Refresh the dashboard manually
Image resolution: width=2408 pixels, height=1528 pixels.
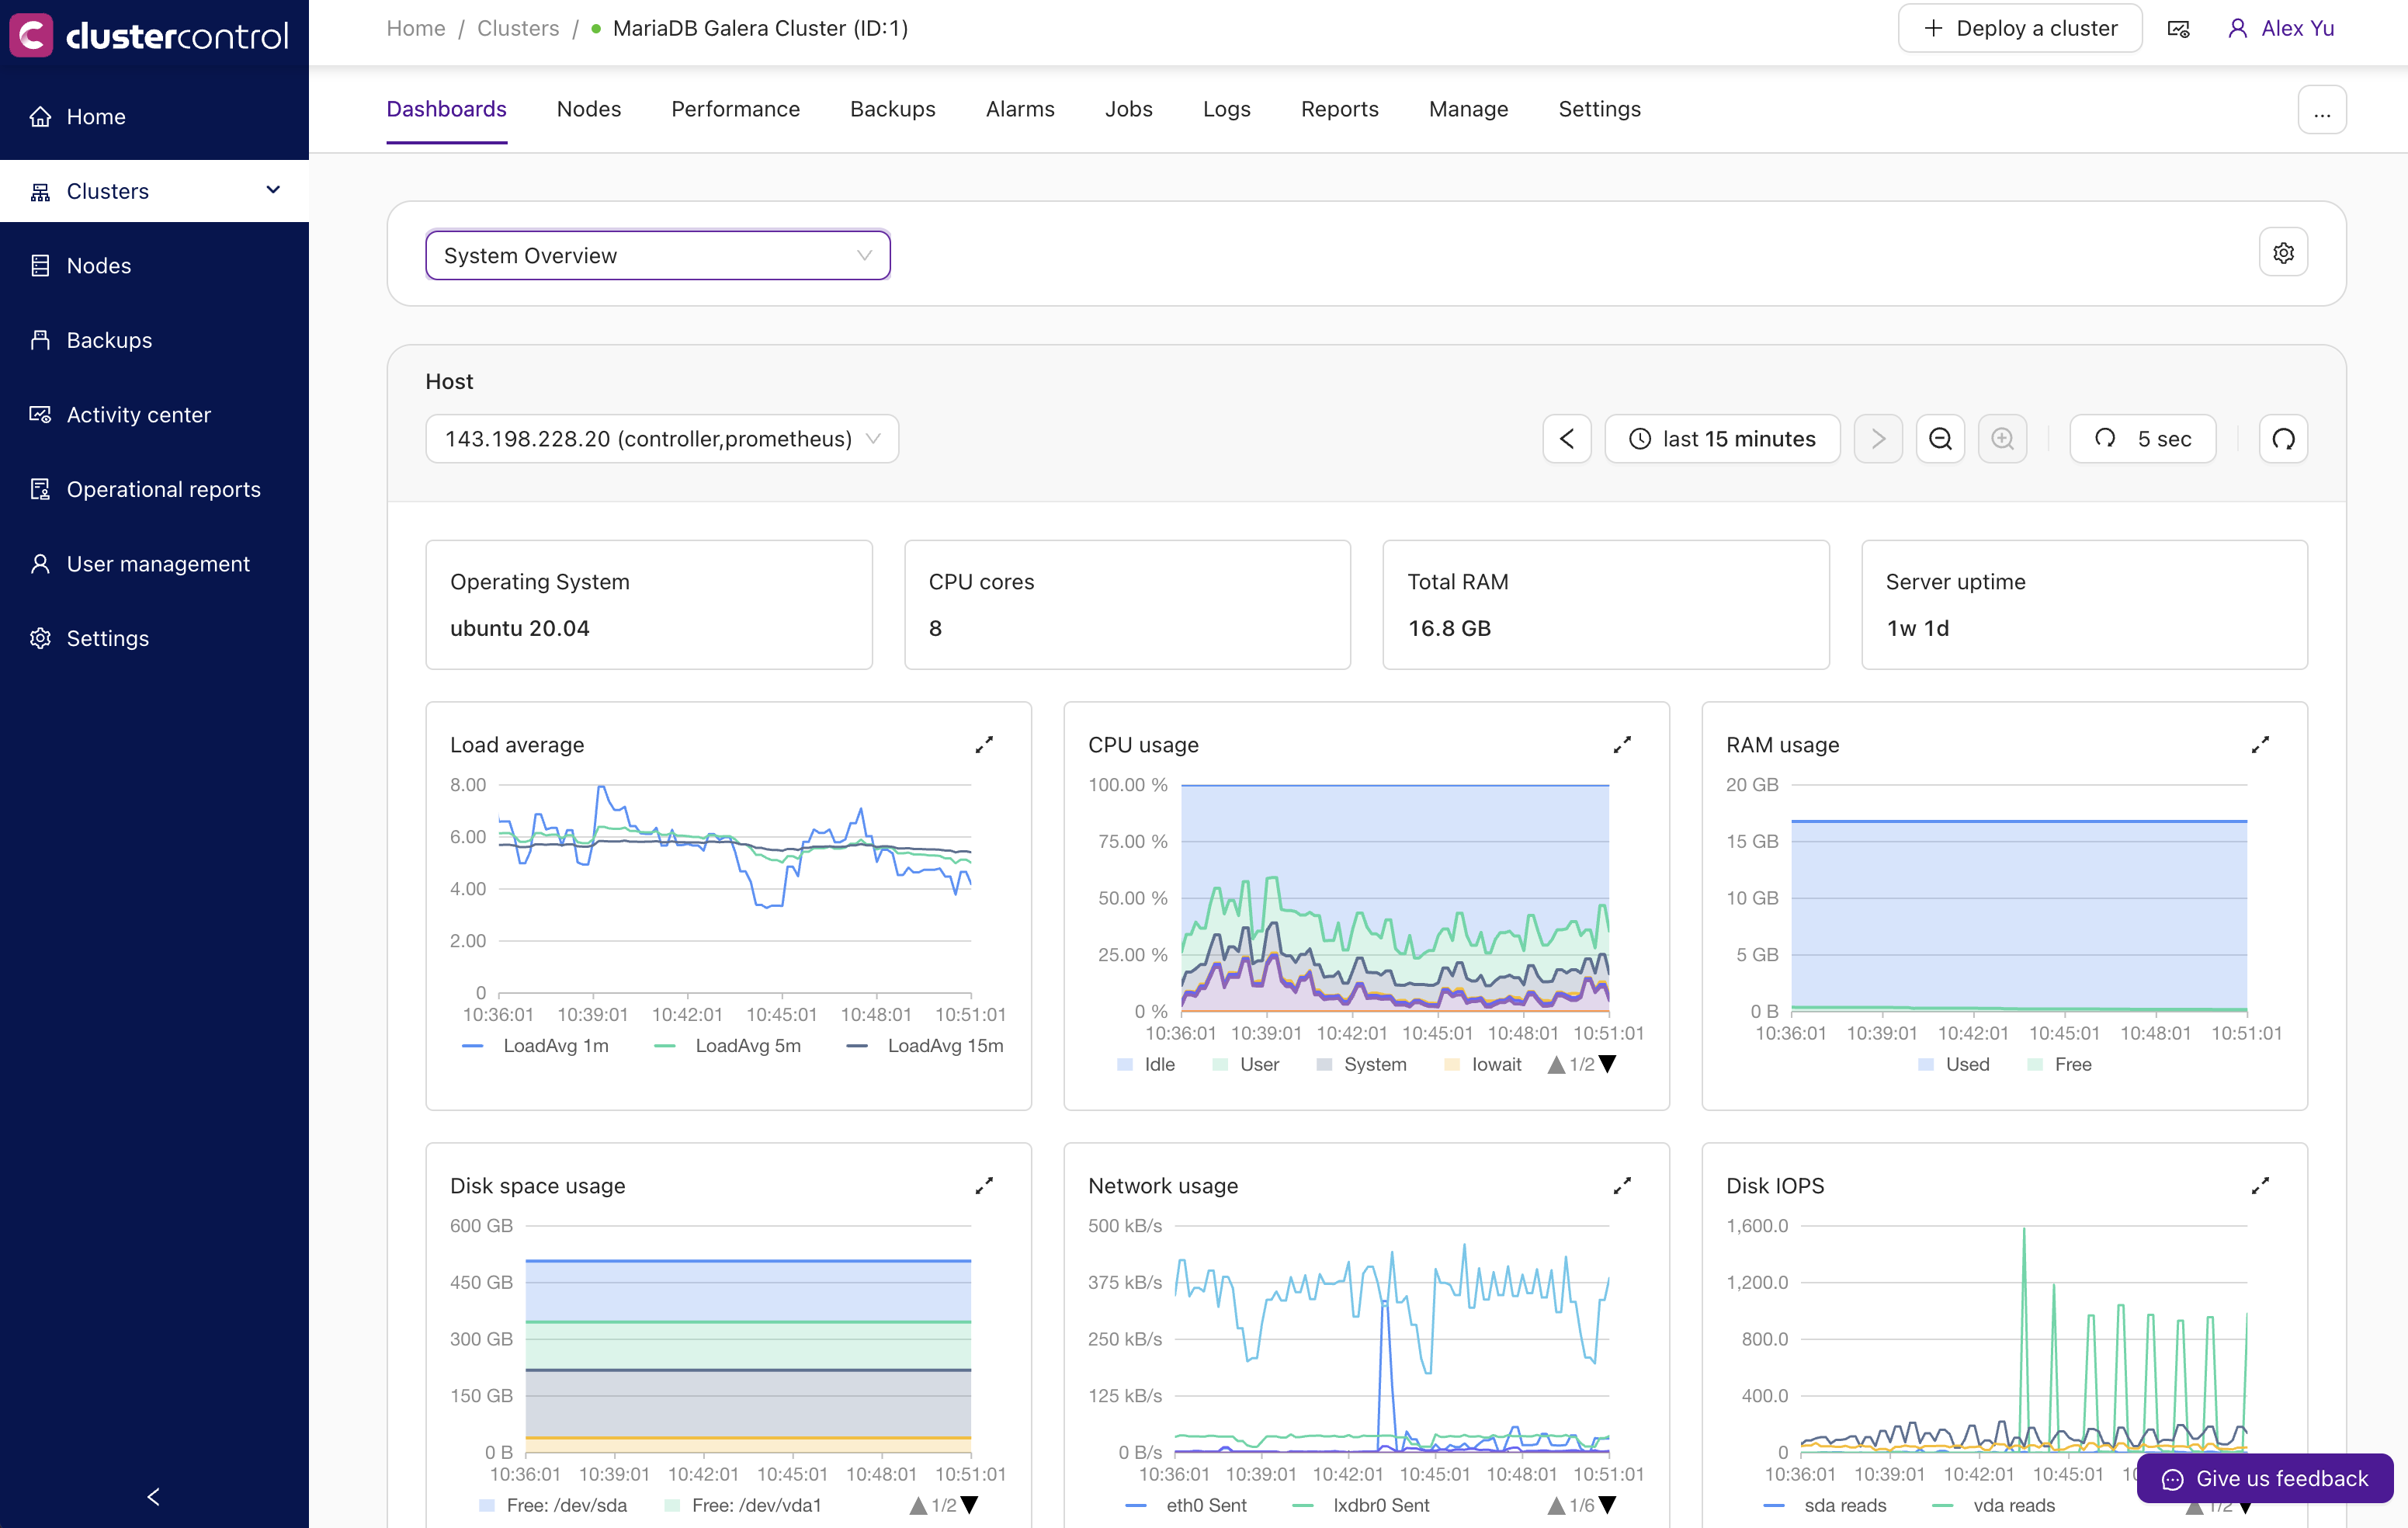[2283, 439]
